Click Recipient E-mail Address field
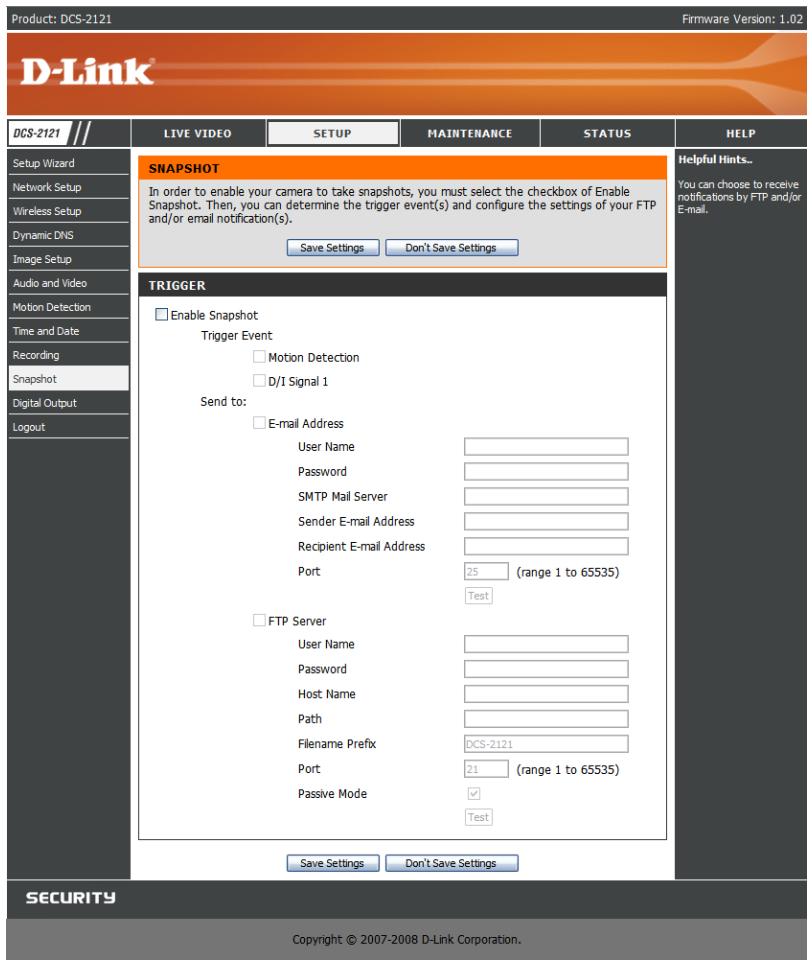 pyautogui.click(x=546, y=545)
